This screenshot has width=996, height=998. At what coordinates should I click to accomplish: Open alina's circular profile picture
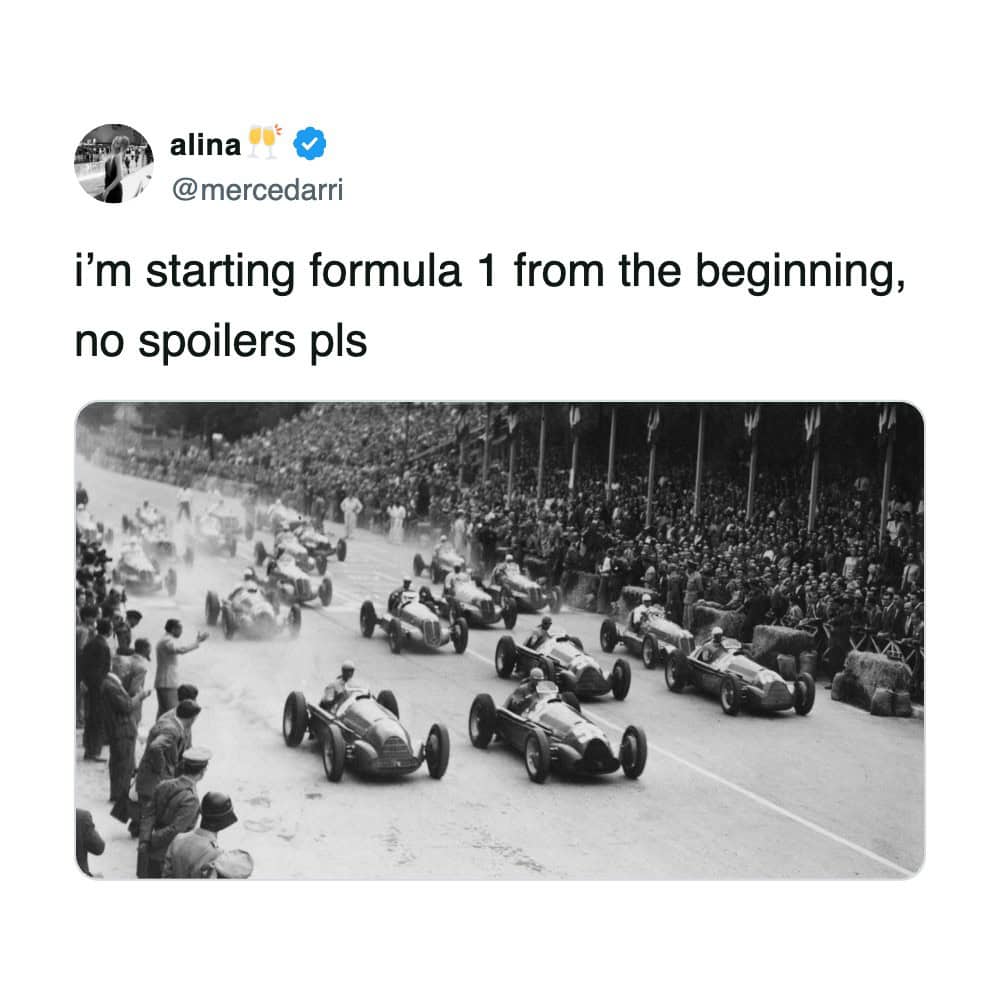click(114, 164)
